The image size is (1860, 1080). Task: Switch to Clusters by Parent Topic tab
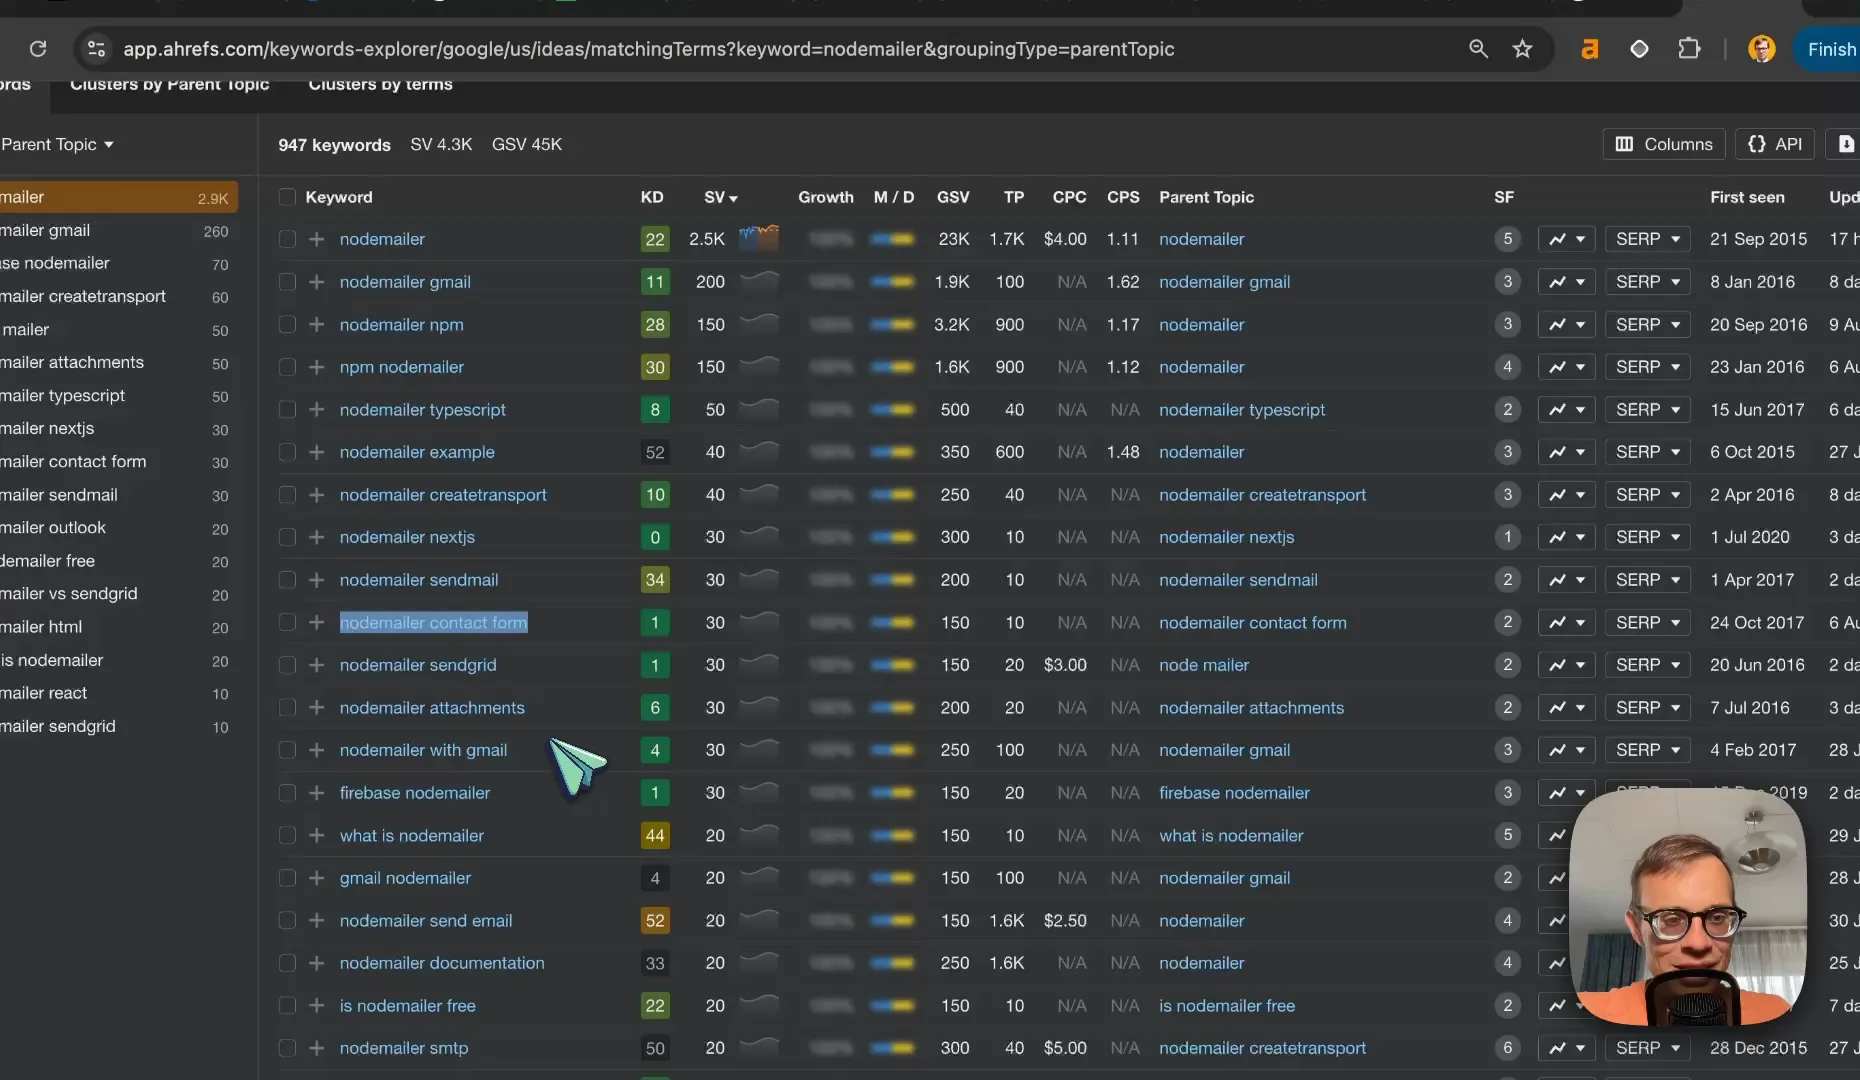[169, 84]
